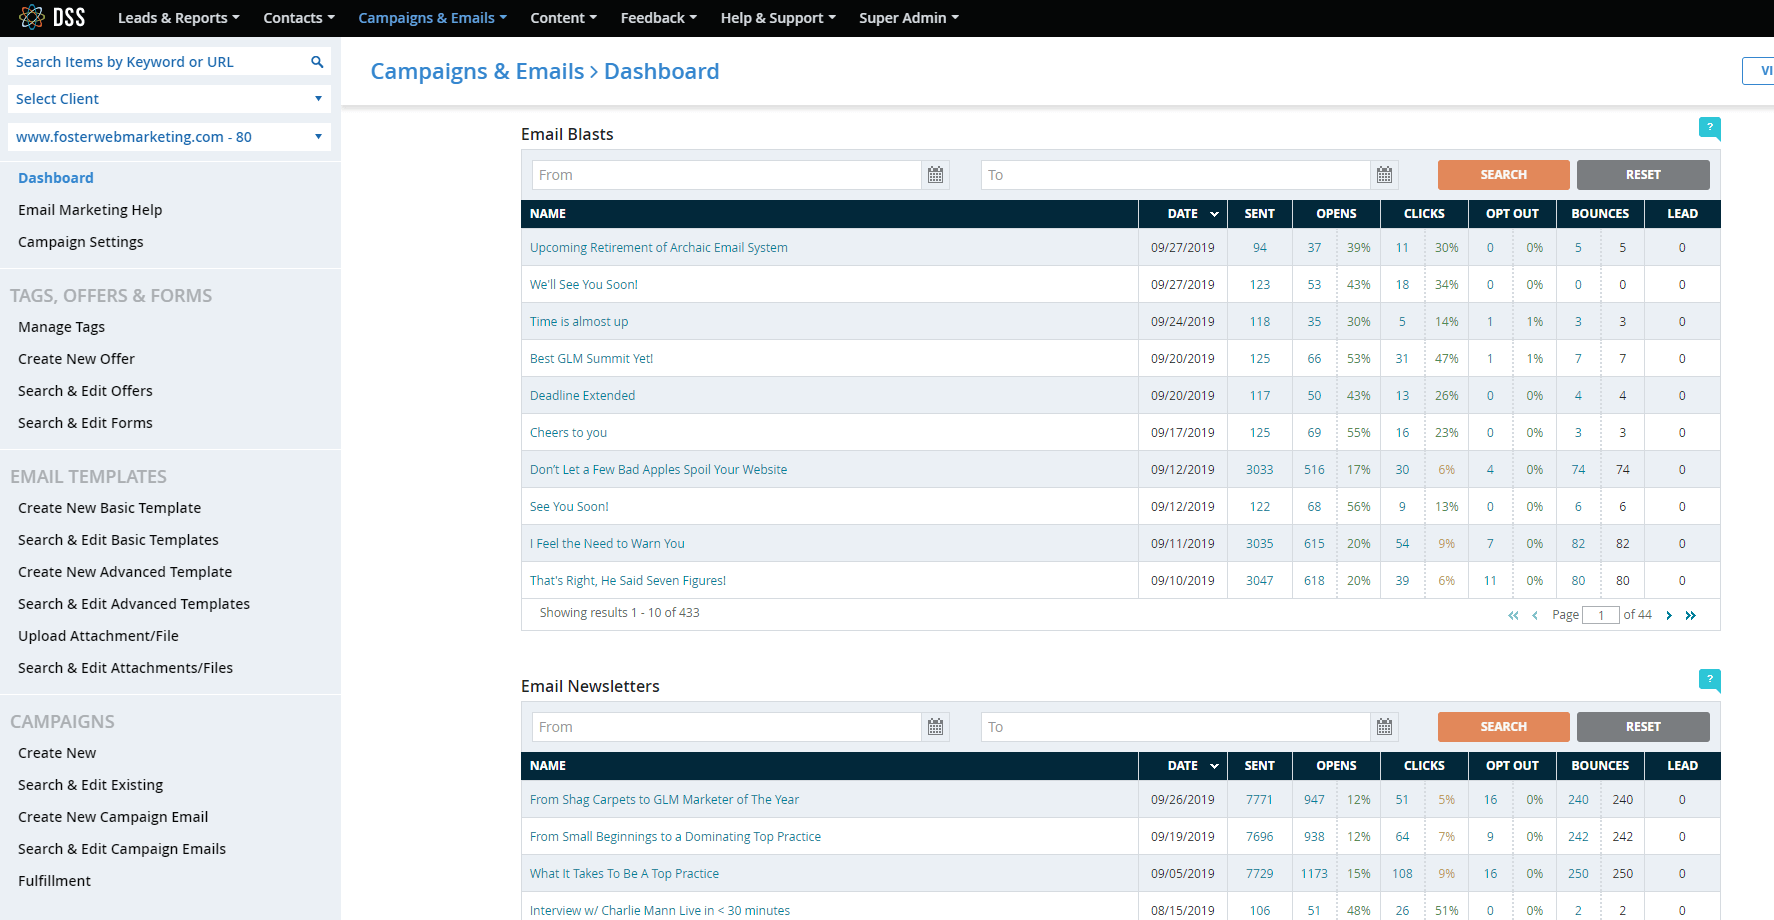
Task: Open Manage Tags link
Action: [61, 327]
